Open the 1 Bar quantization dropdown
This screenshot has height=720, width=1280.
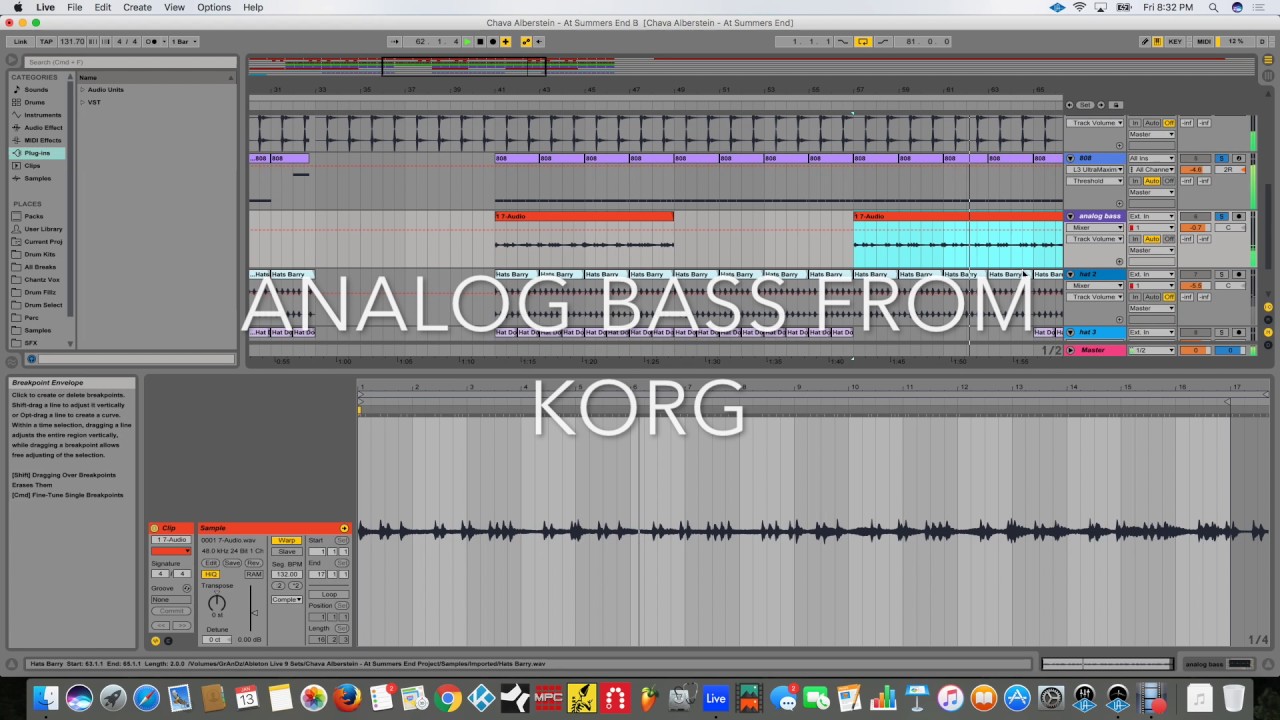coord(184,42)
